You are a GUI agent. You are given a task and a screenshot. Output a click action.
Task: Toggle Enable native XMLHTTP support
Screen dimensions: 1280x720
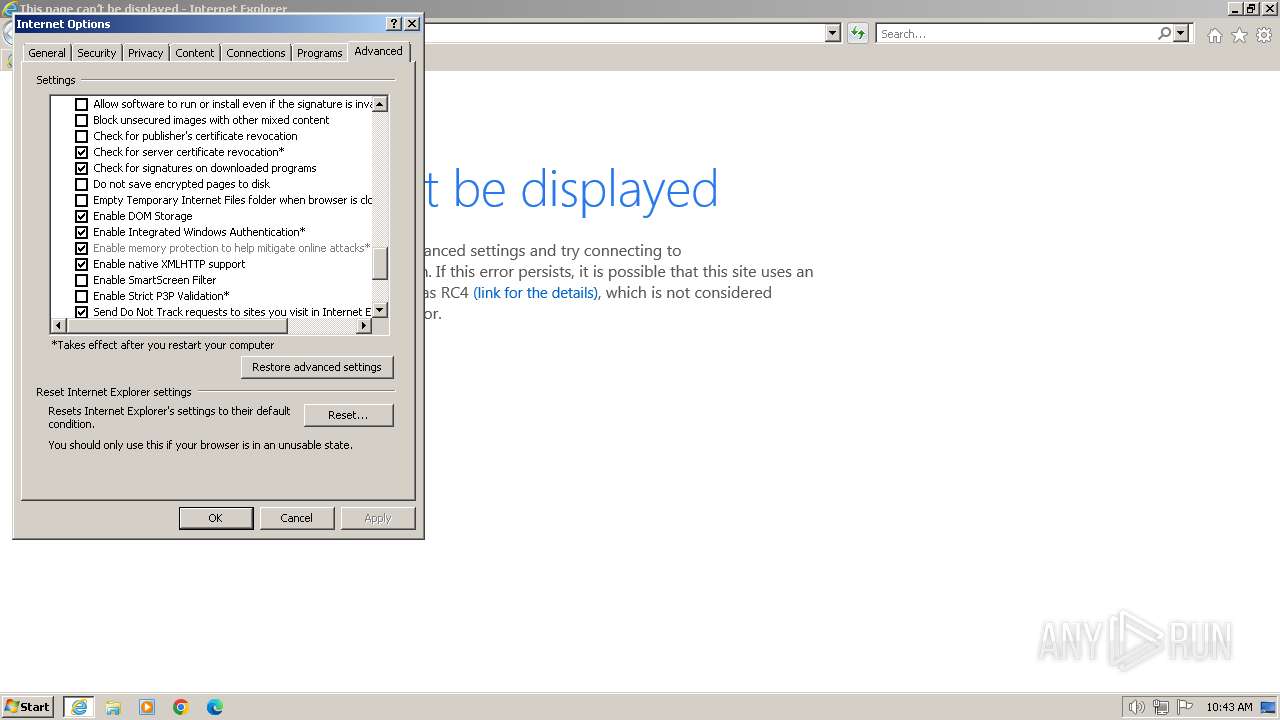point(82,264)
